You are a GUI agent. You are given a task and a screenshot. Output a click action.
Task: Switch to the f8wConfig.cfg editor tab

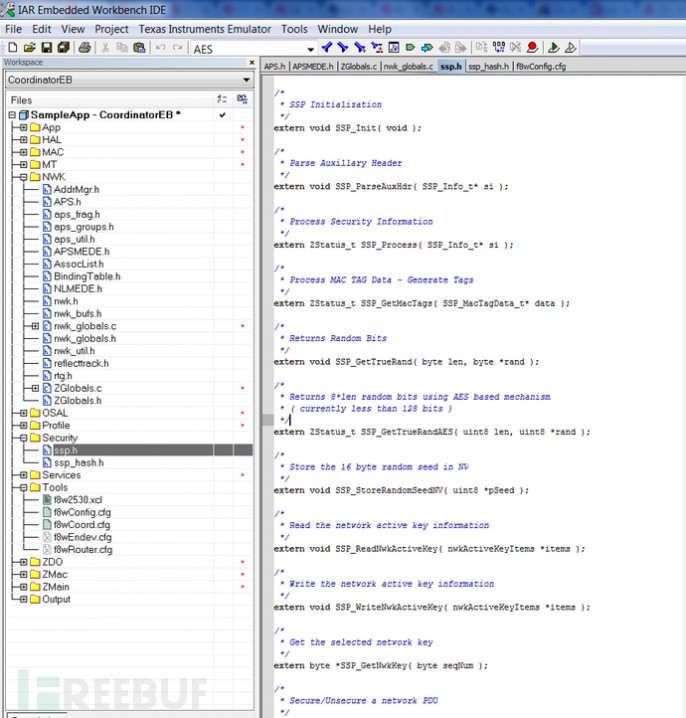pos(541,66)
